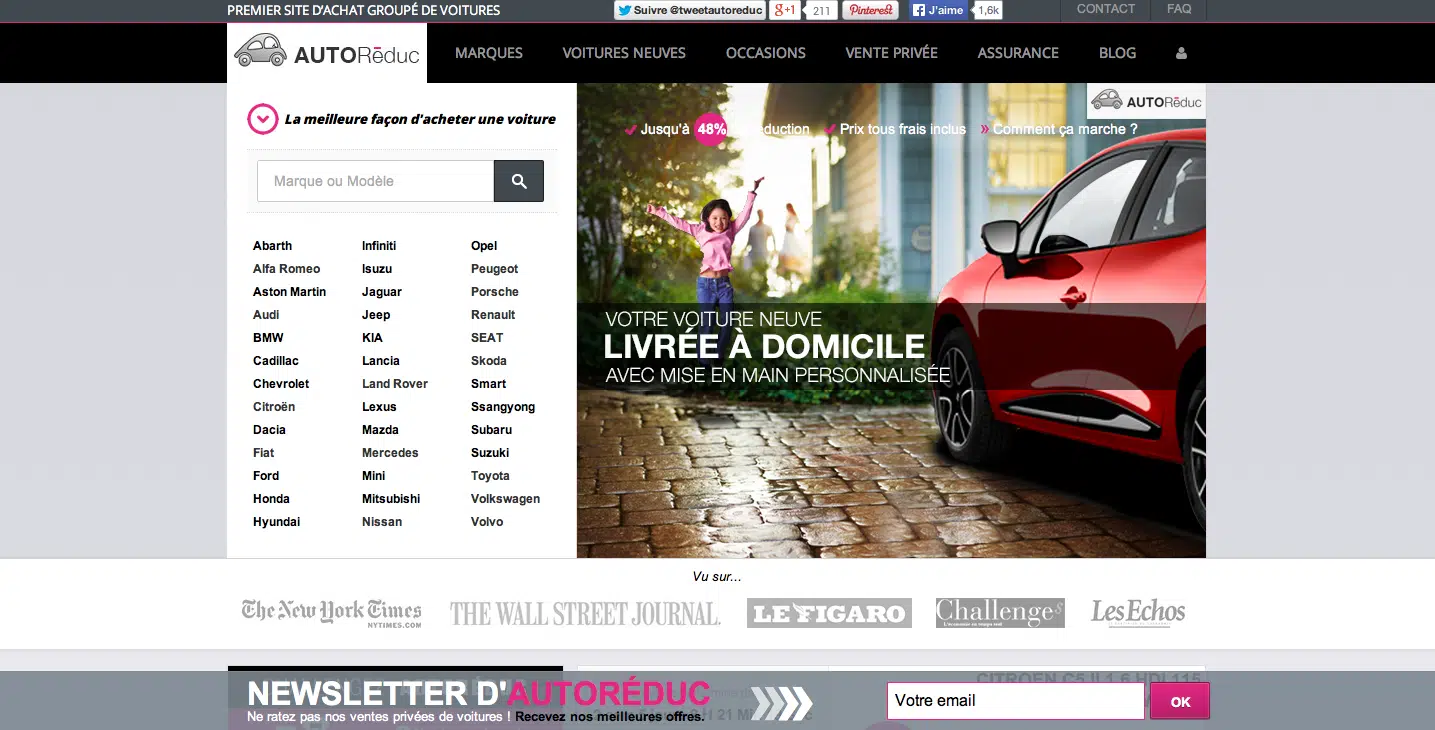This screenshot has width=1435, height=730.
Task: Select the Abarth brand
Action: pos(272,246)
